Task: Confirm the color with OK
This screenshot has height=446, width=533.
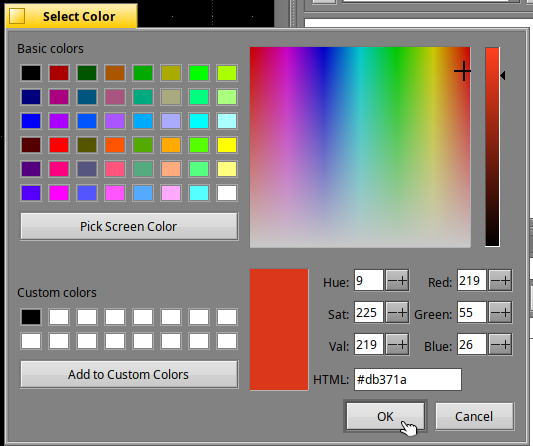Action: click(385, 416)
